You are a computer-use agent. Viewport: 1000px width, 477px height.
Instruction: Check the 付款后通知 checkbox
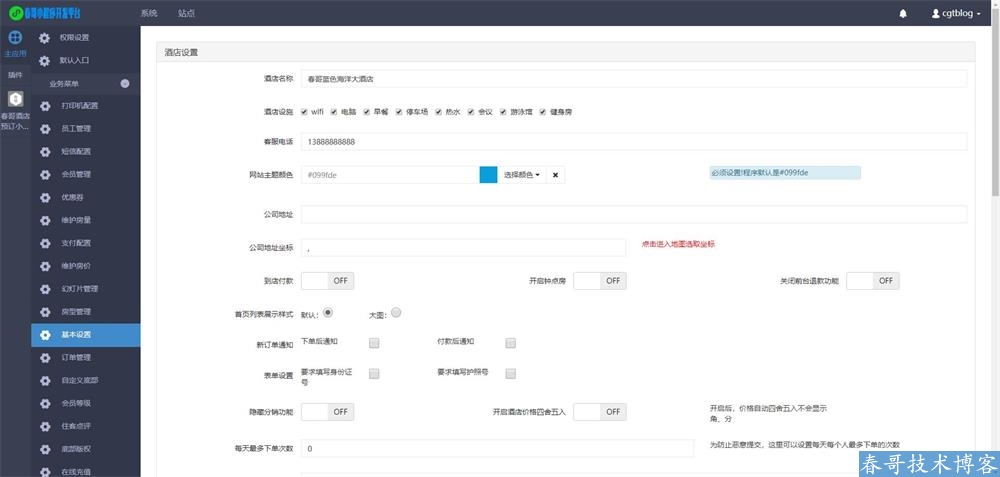[510, 343]
